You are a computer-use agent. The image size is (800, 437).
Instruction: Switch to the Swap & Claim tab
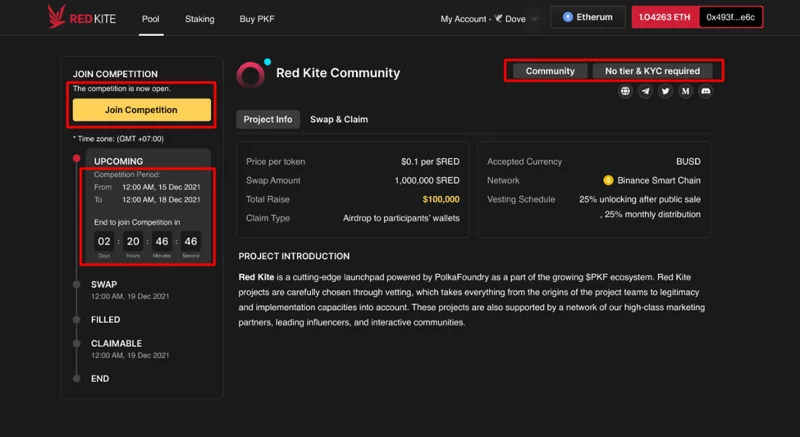(x=339, y=119)
